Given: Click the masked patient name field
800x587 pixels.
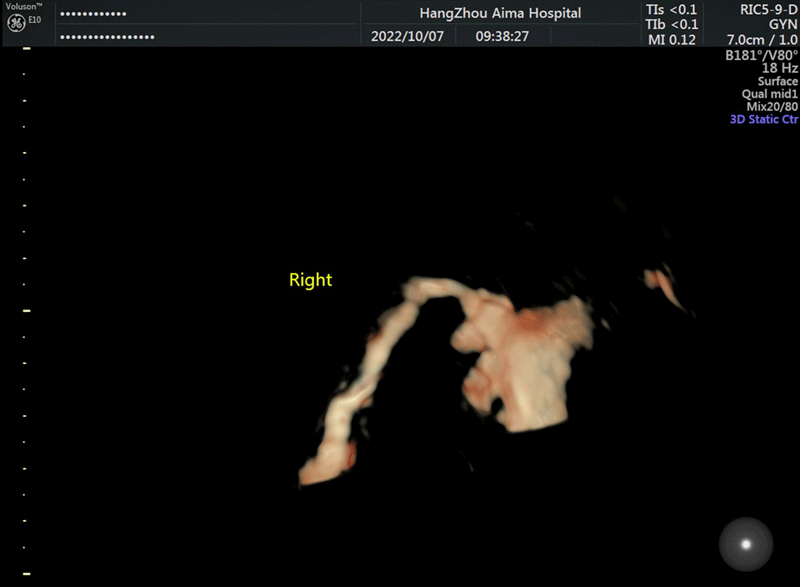Looking at the screenshot, I should (94, 15).
